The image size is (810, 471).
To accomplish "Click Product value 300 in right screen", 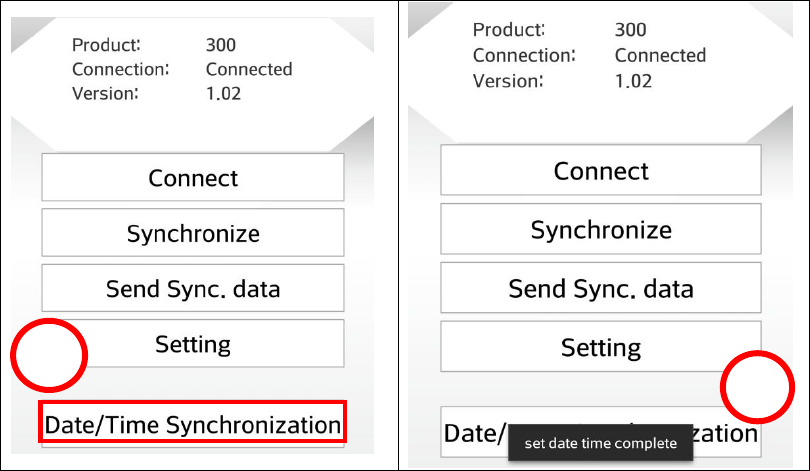I will 630,29.
